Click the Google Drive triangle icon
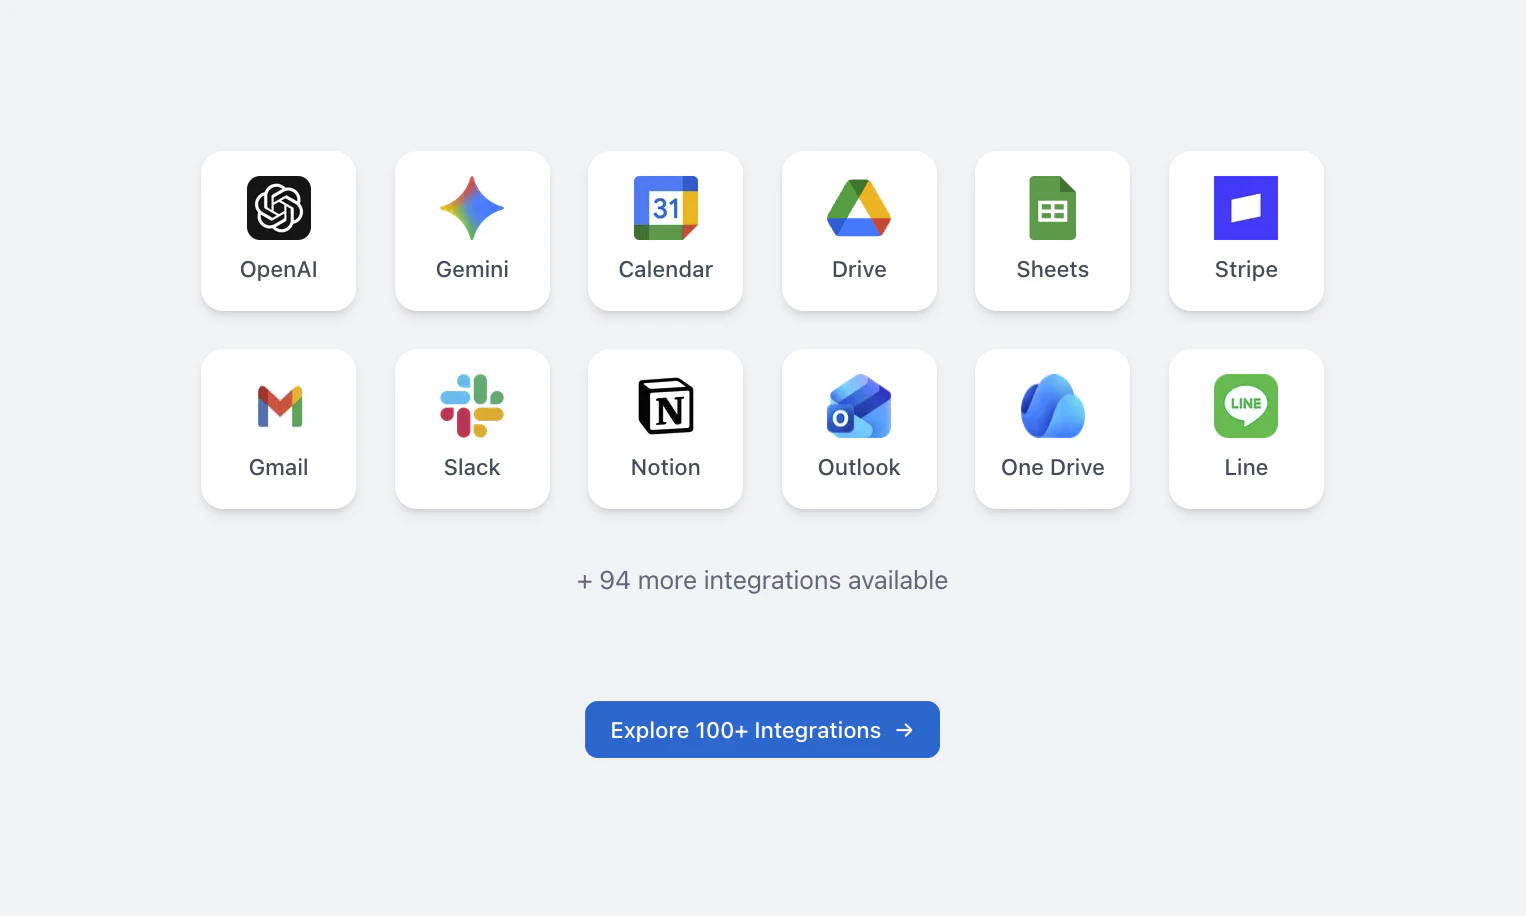This screenshot has width=1526, height=916. coord(859,208)
